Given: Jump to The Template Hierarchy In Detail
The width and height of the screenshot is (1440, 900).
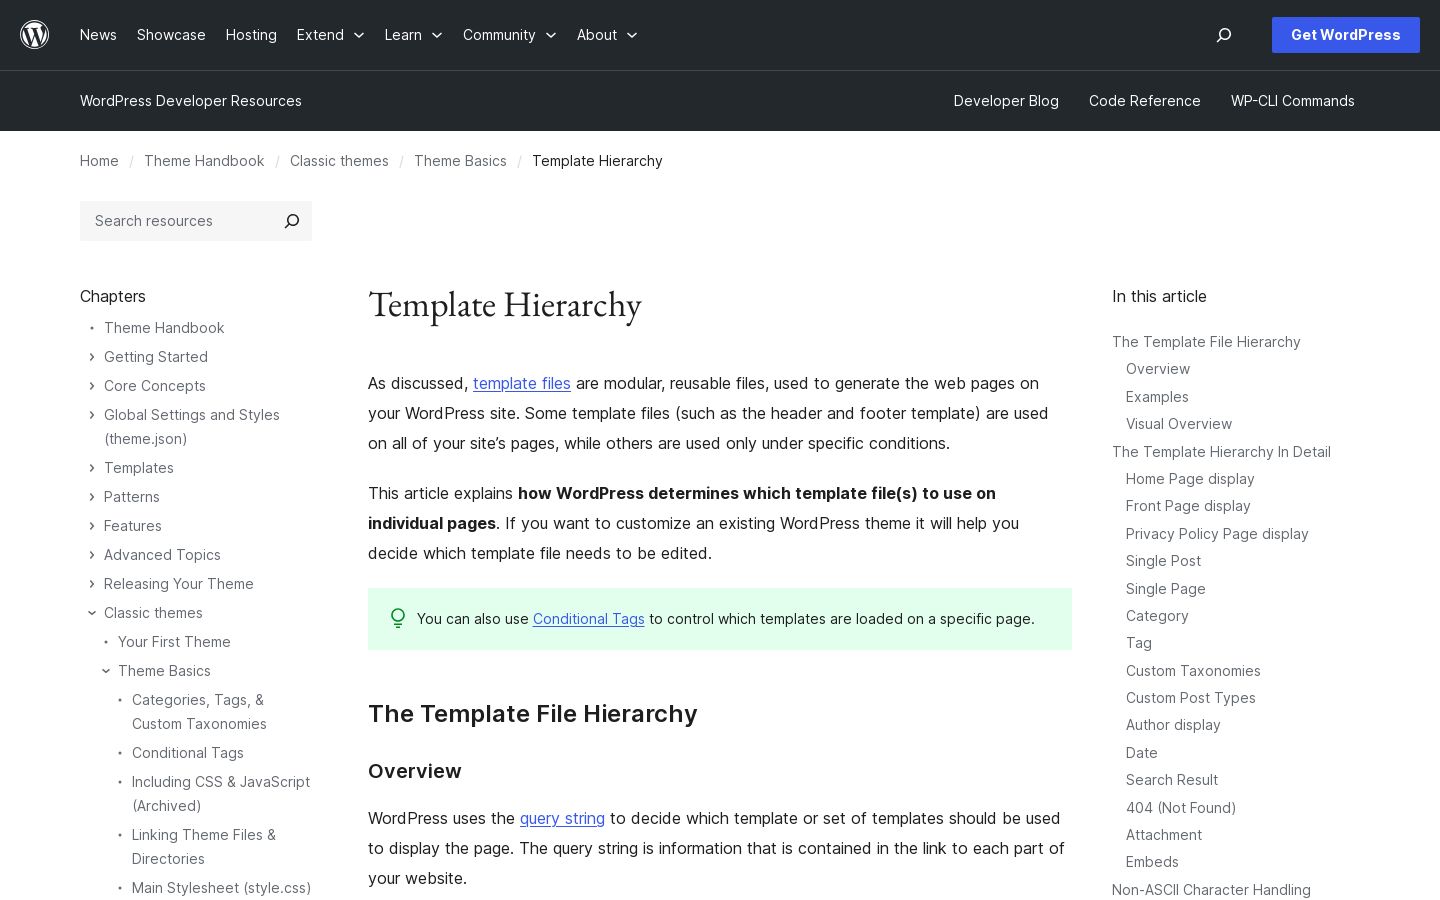Looking at the screenshot, I should (1221, 452).
